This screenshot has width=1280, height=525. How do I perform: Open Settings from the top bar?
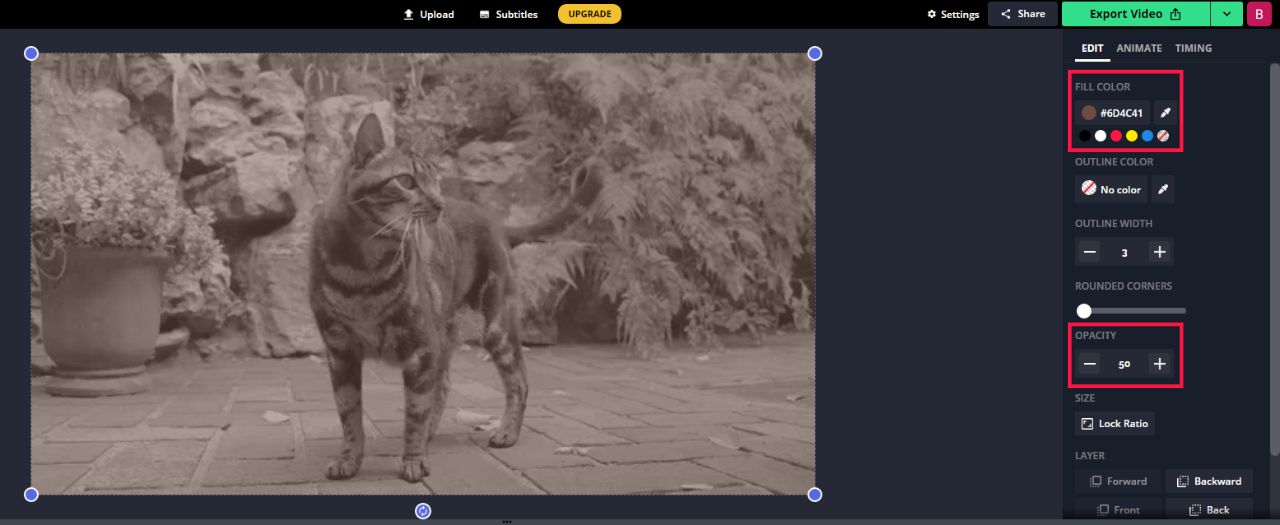(x=953, y=14)
